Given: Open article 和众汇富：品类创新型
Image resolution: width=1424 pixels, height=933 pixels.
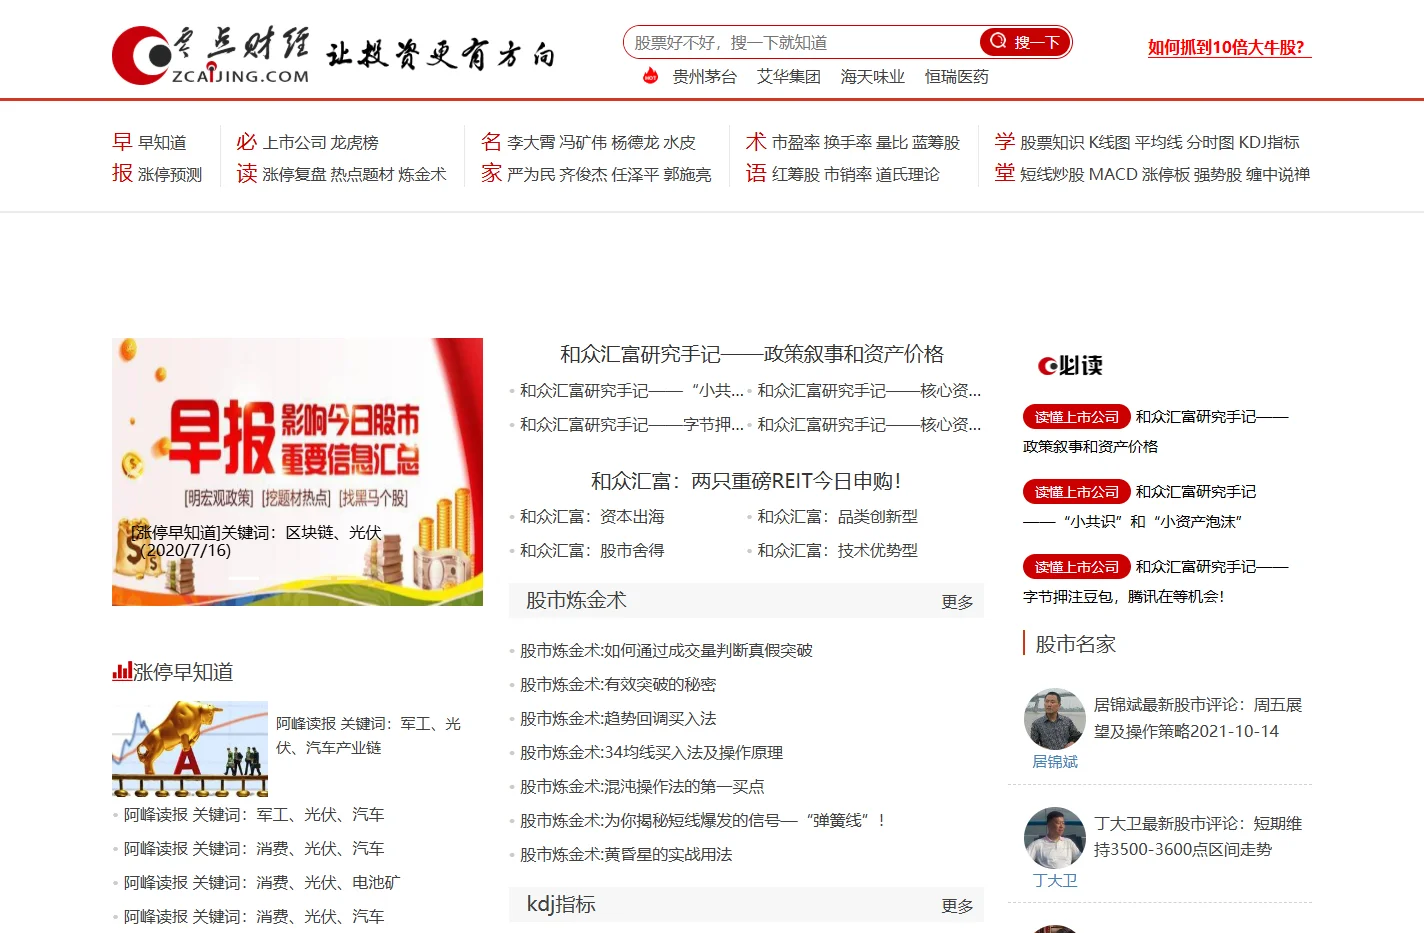Looking at the screenshot, I should coord(837,517).
